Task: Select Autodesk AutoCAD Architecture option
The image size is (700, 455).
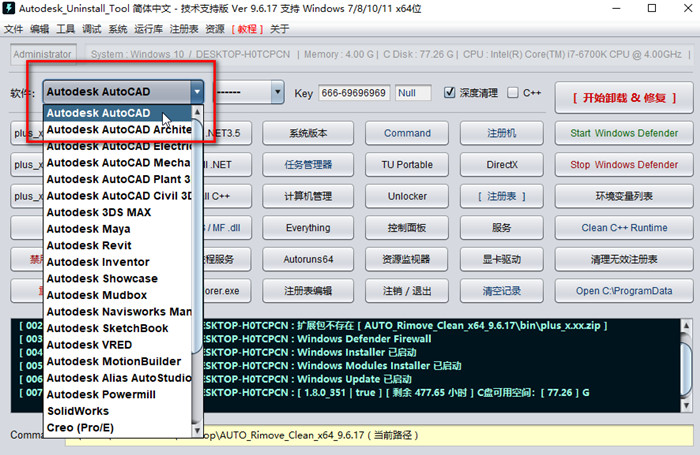Action: coord(118,129)
